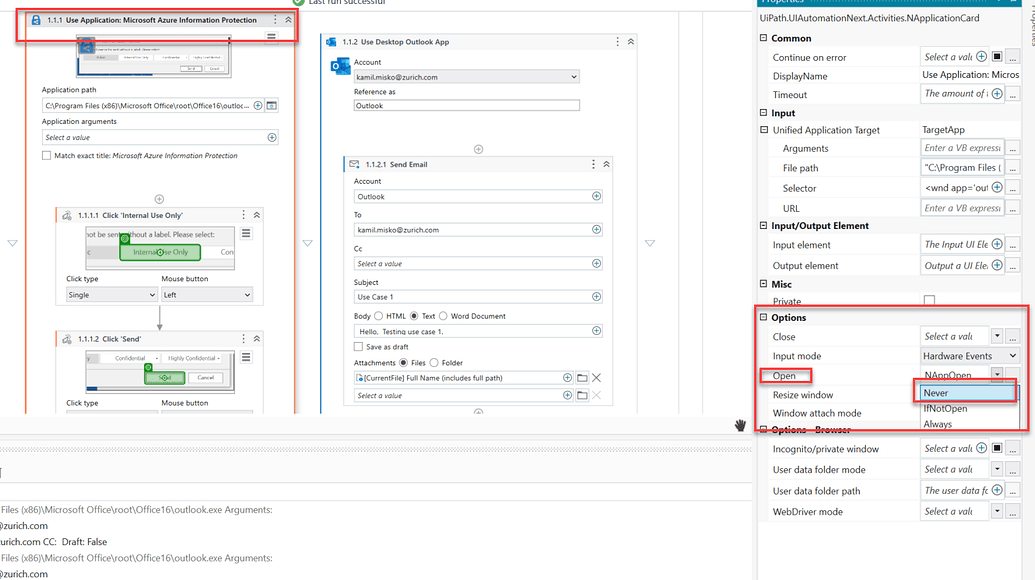Collapse Click 'Send' activity
The image size is (1035, 580).
tap(257, 338)
